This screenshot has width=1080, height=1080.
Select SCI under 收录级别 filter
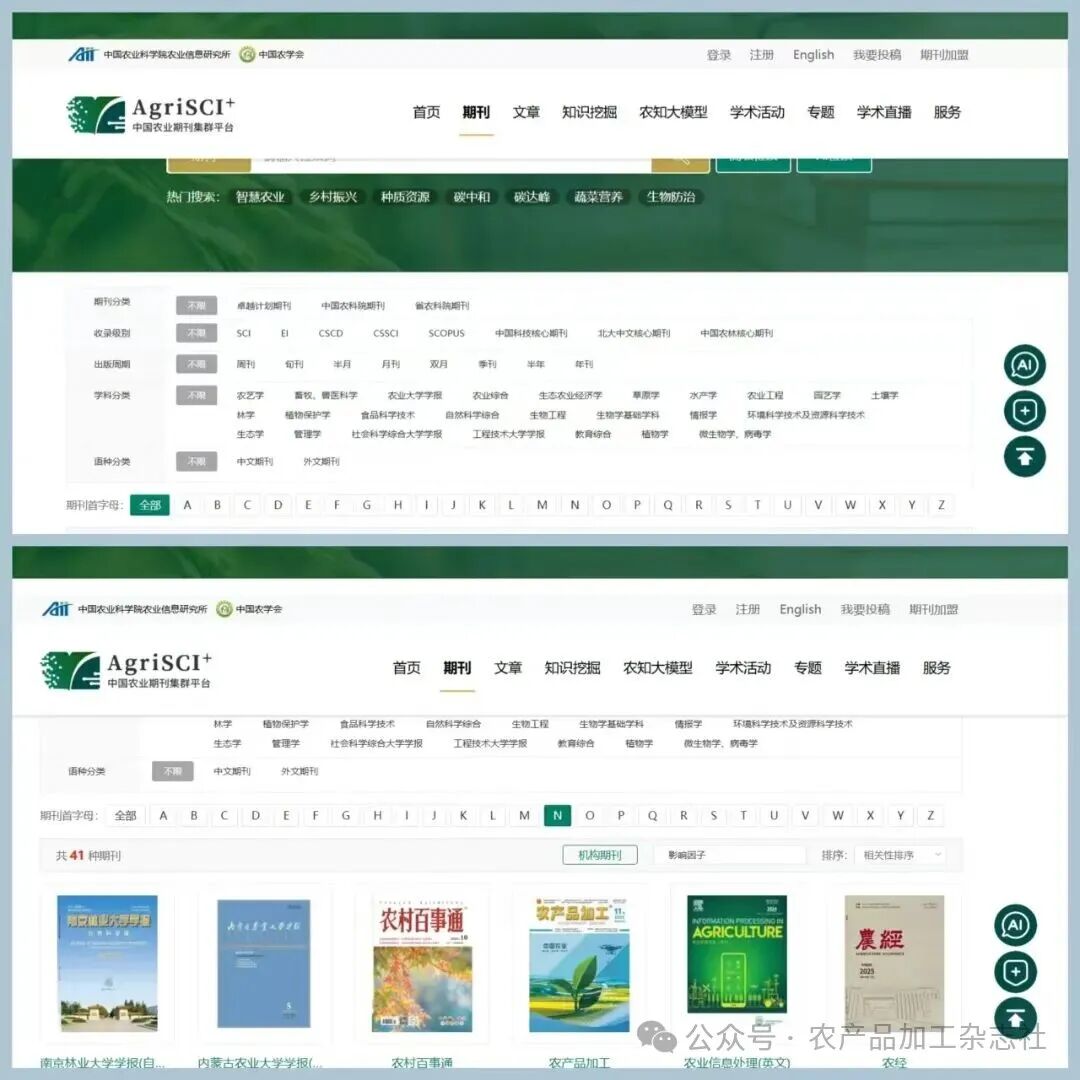pos(243,333)
